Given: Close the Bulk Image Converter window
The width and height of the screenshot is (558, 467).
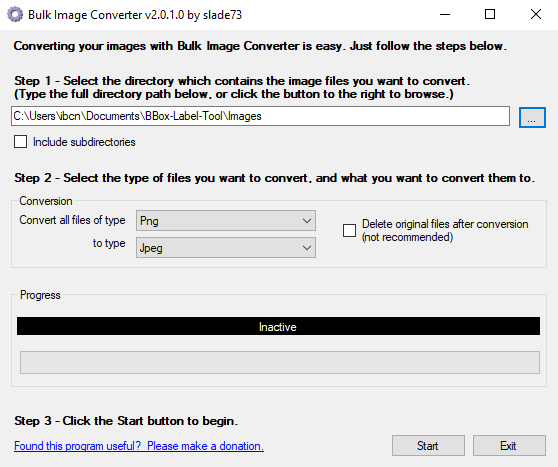Looking at the screenshot, I should (536, 15).
